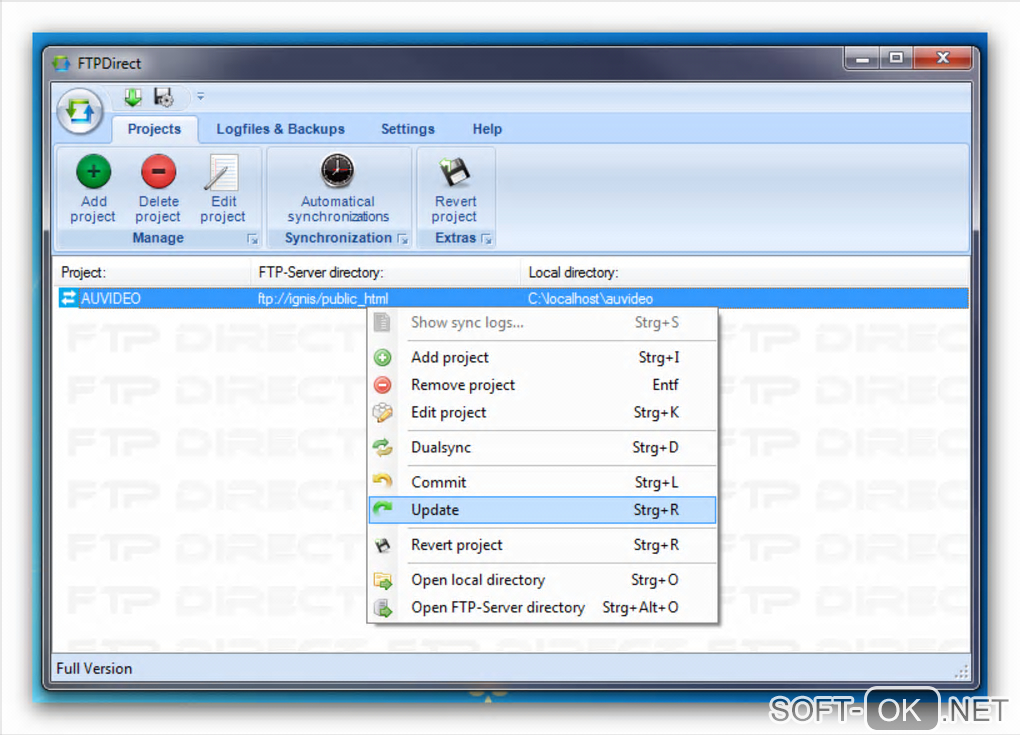
Task: Click the floppy icon beside Revert project
Action: (382, 545)
